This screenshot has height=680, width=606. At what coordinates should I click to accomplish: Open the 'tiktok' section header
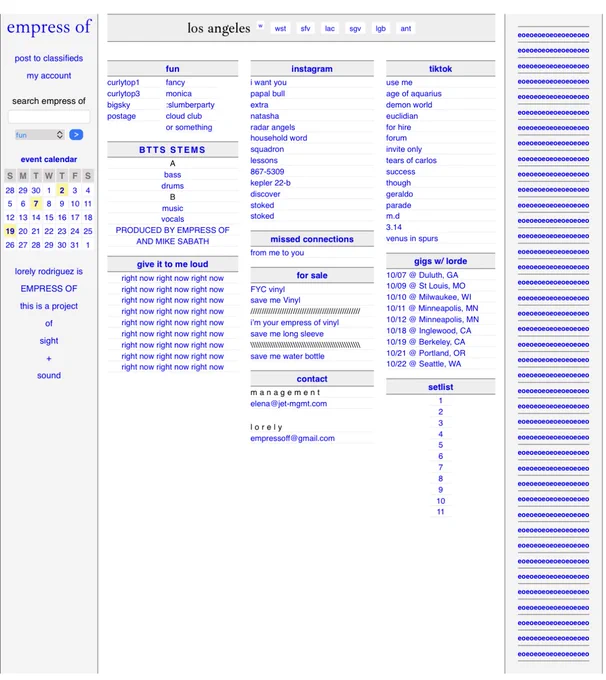click(440, 69)
